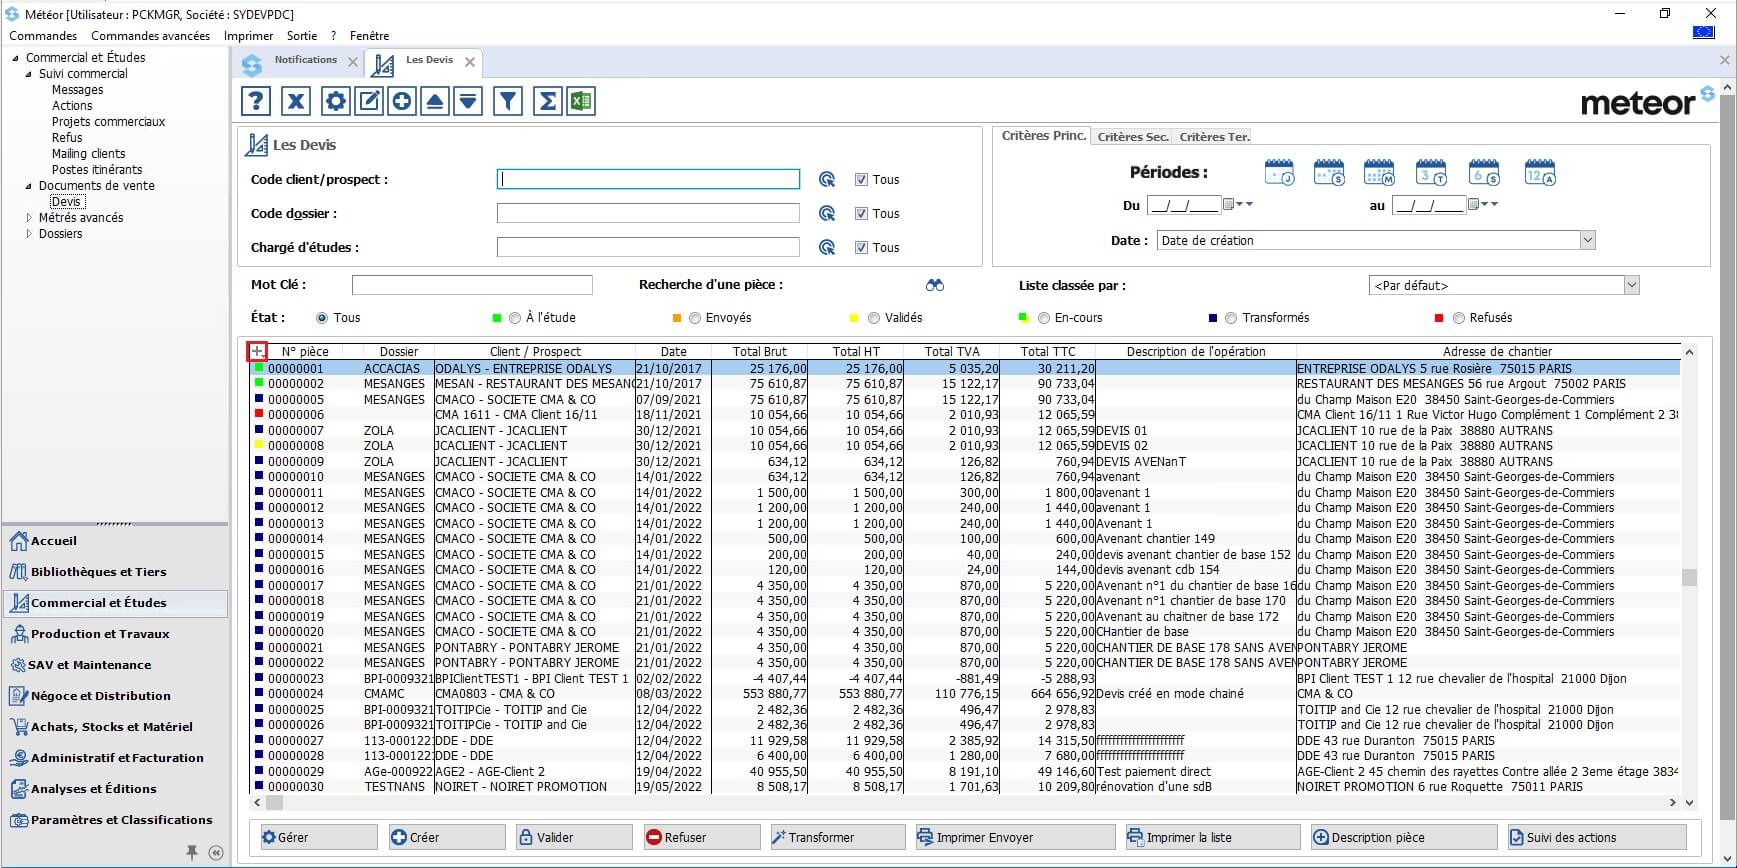The image size is (1737, 868).
Task: Collapse the Suivi commercial tree node
Action: pyautogui.click(x=28, y=74)
